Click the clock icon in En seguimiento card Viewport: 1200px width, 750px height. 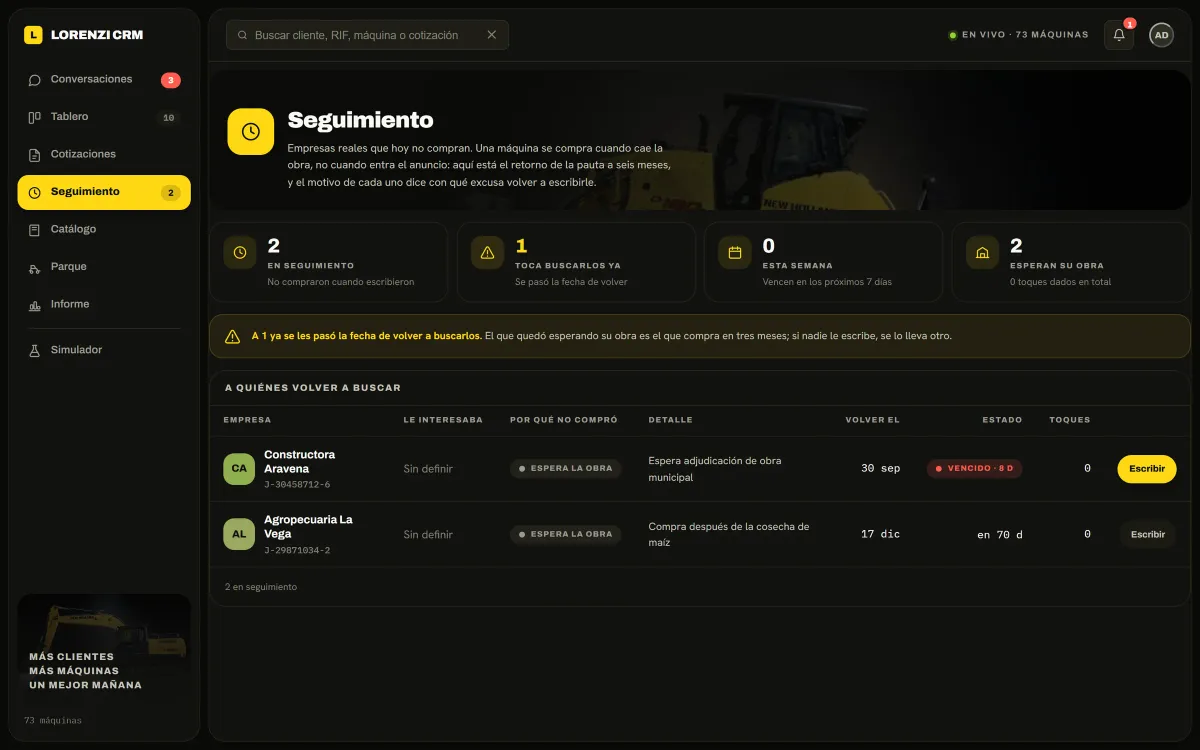[240, 253]
